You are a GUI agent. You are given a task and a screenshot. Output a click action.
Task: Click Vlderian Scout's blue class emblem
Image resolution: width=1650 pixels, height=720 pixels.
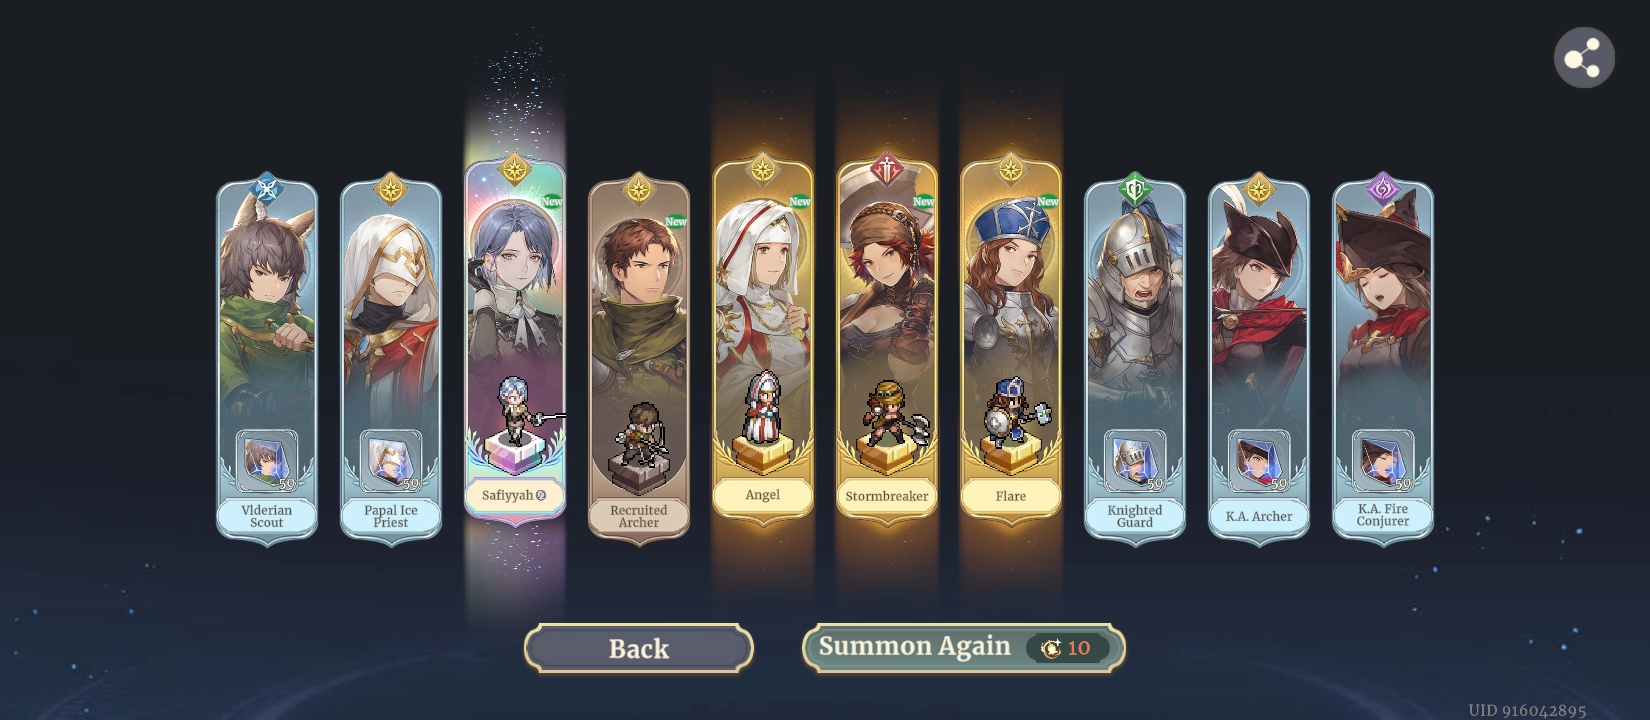coord(267,189)
